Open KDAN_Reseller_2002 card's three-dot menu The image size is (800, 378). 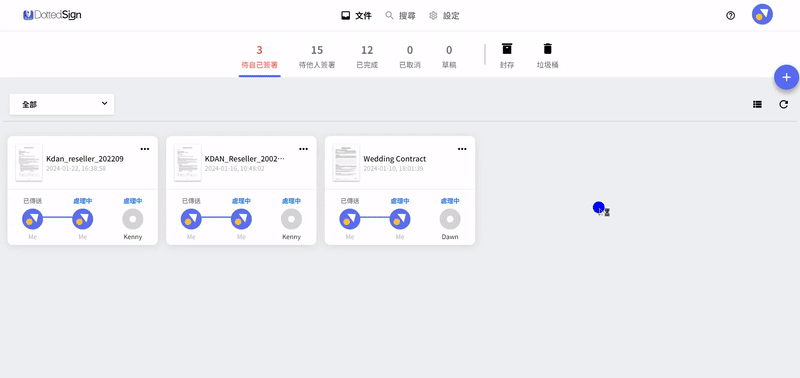pyautogui.click(x=304, y=149)
